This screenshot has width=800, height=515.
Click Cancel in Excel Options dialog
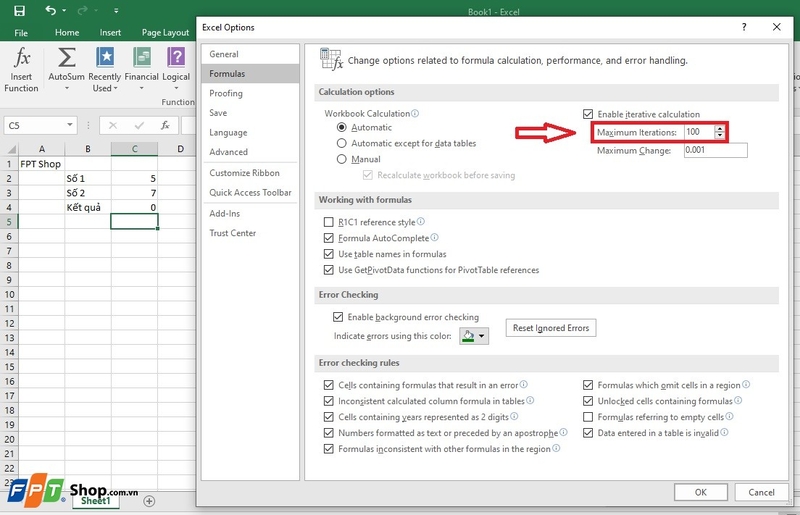[x=761, y=492]
